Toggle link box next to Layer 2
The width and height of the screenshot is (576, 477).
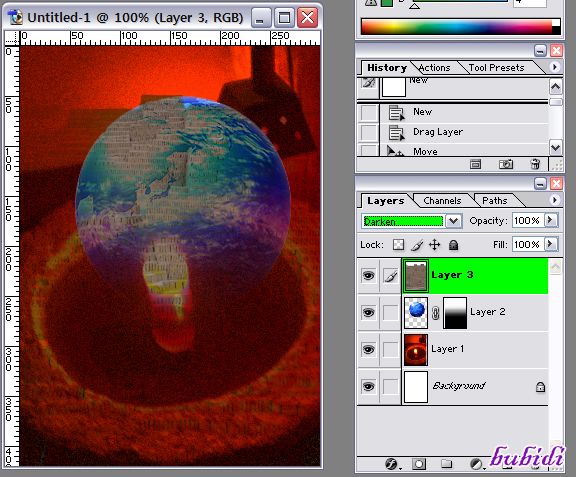coord(390,313)
